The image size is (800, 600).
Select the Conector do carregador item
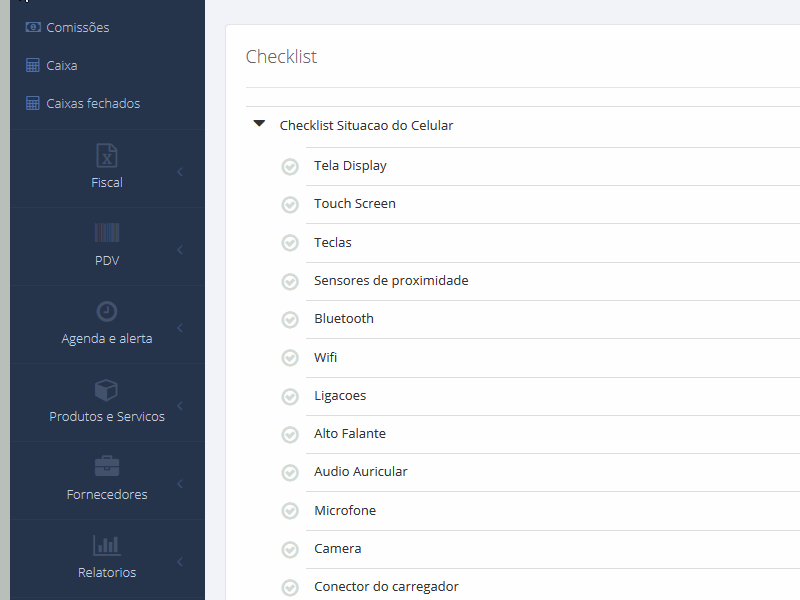(386, 586)
